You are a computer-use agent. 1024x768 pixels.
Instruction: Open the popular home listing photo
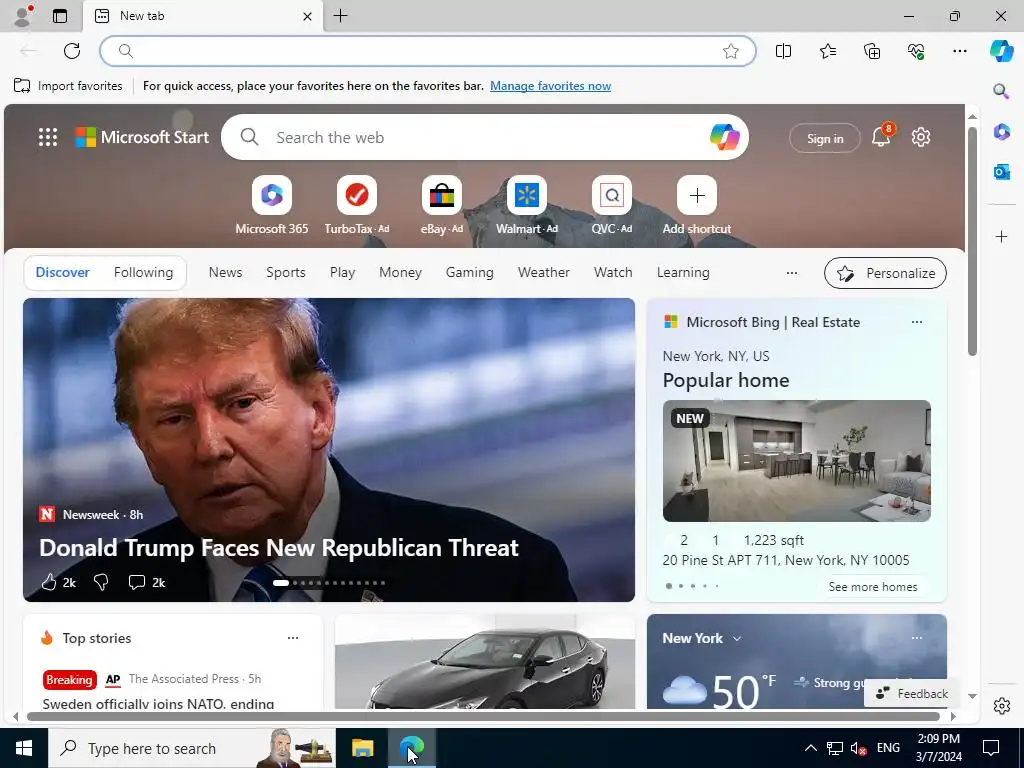tap(796, 461)
